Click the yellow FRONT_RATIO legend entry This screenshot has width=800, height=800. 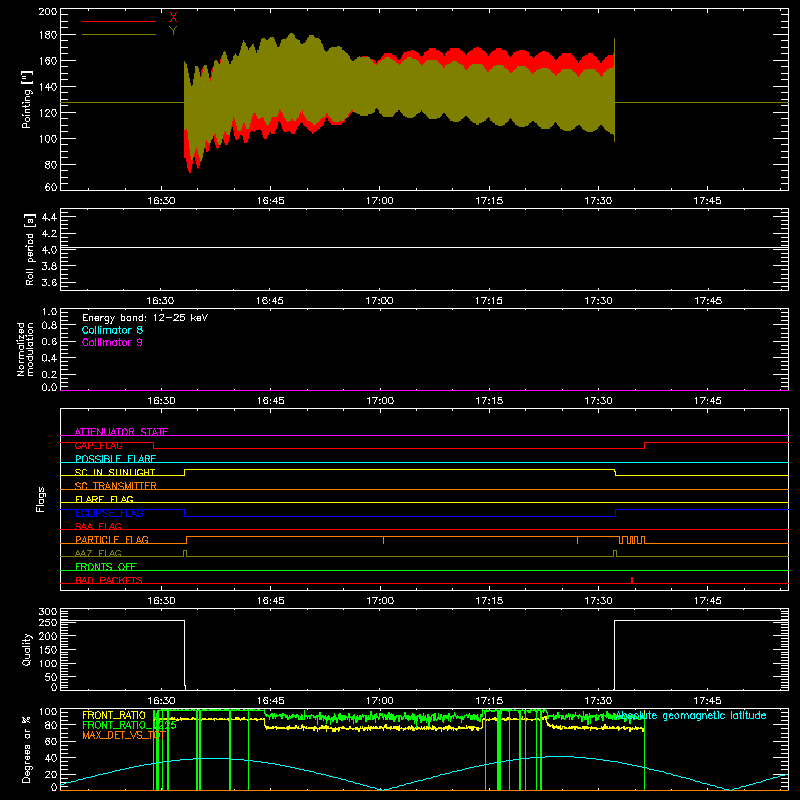[114, 715]
